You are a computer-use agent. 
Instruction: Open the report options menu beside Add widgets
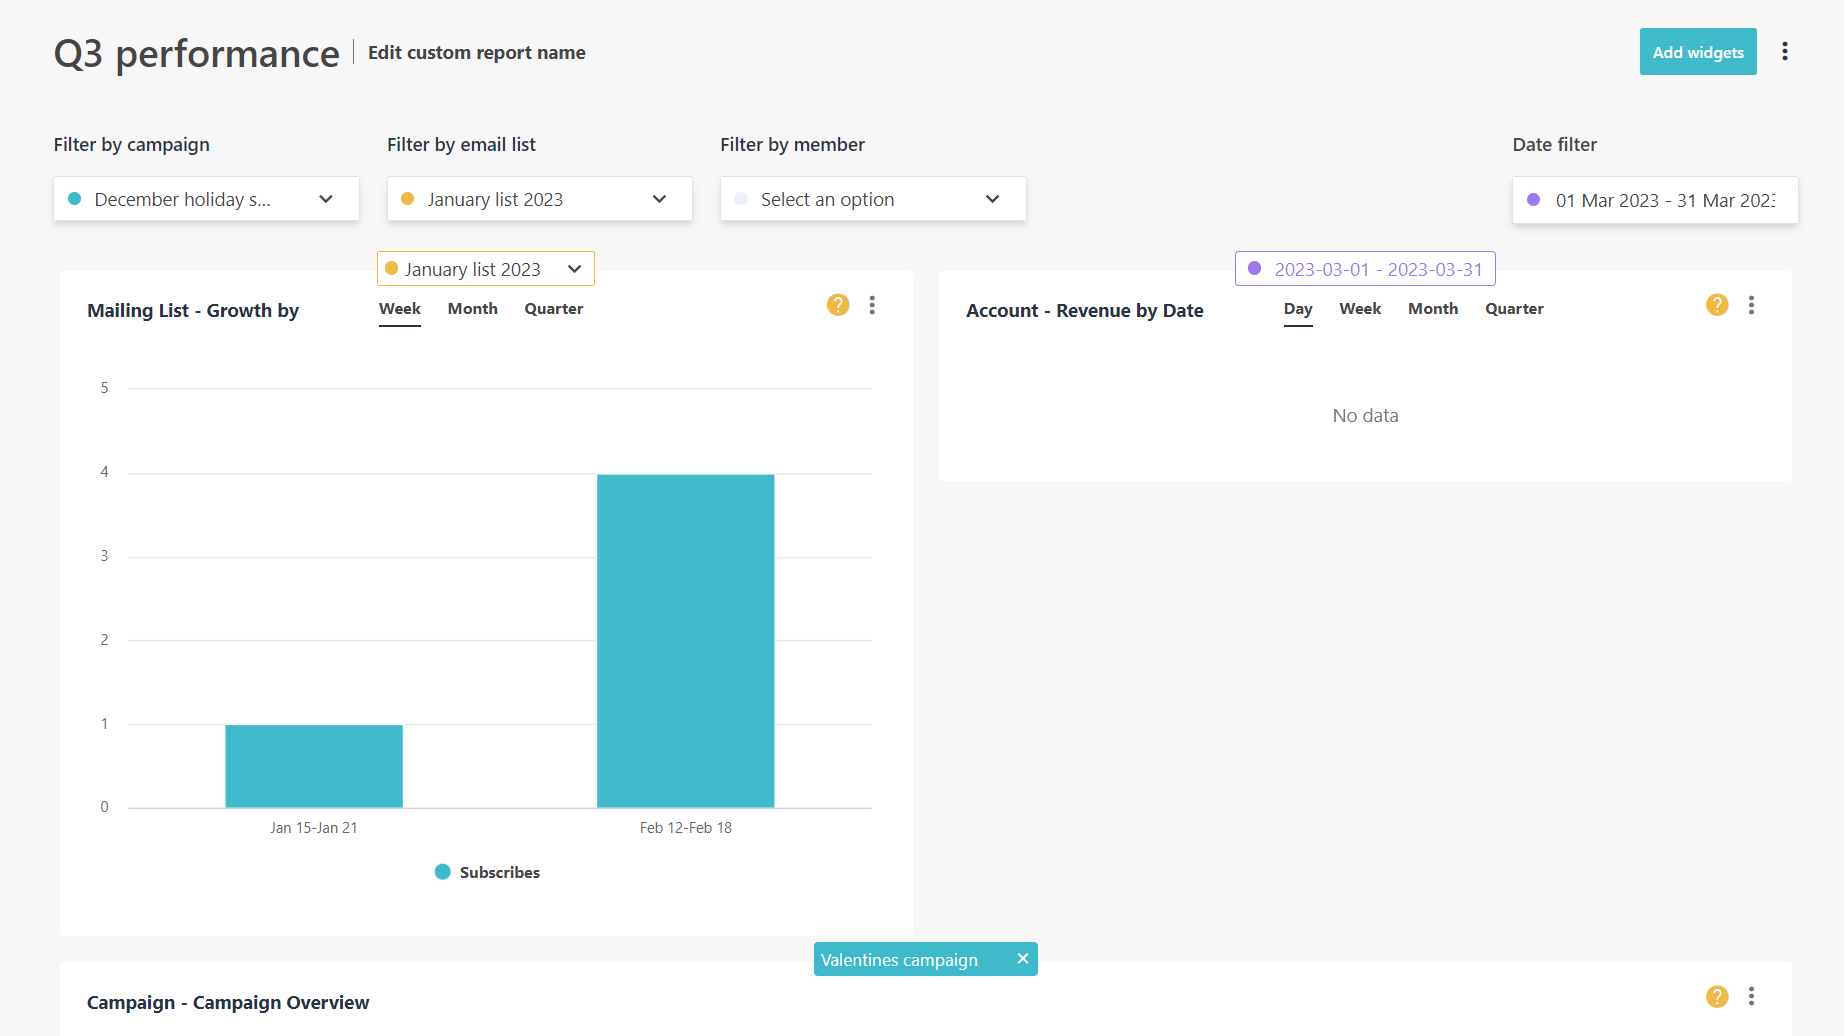1785,51
